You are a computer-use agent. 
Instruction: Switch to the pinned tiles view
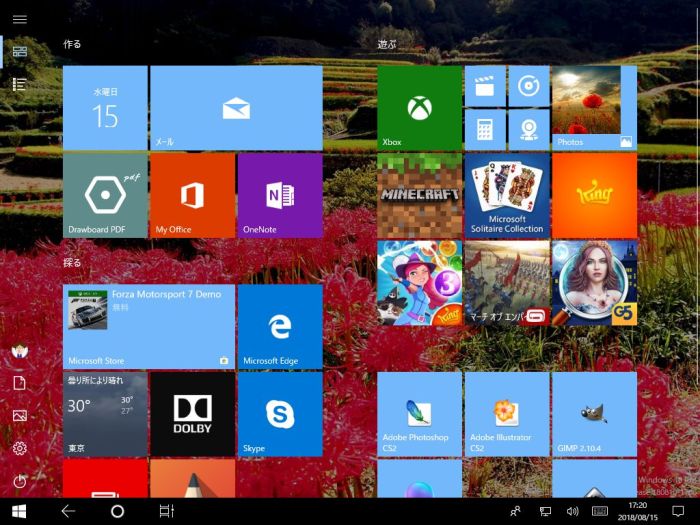(x=20, y=51)
